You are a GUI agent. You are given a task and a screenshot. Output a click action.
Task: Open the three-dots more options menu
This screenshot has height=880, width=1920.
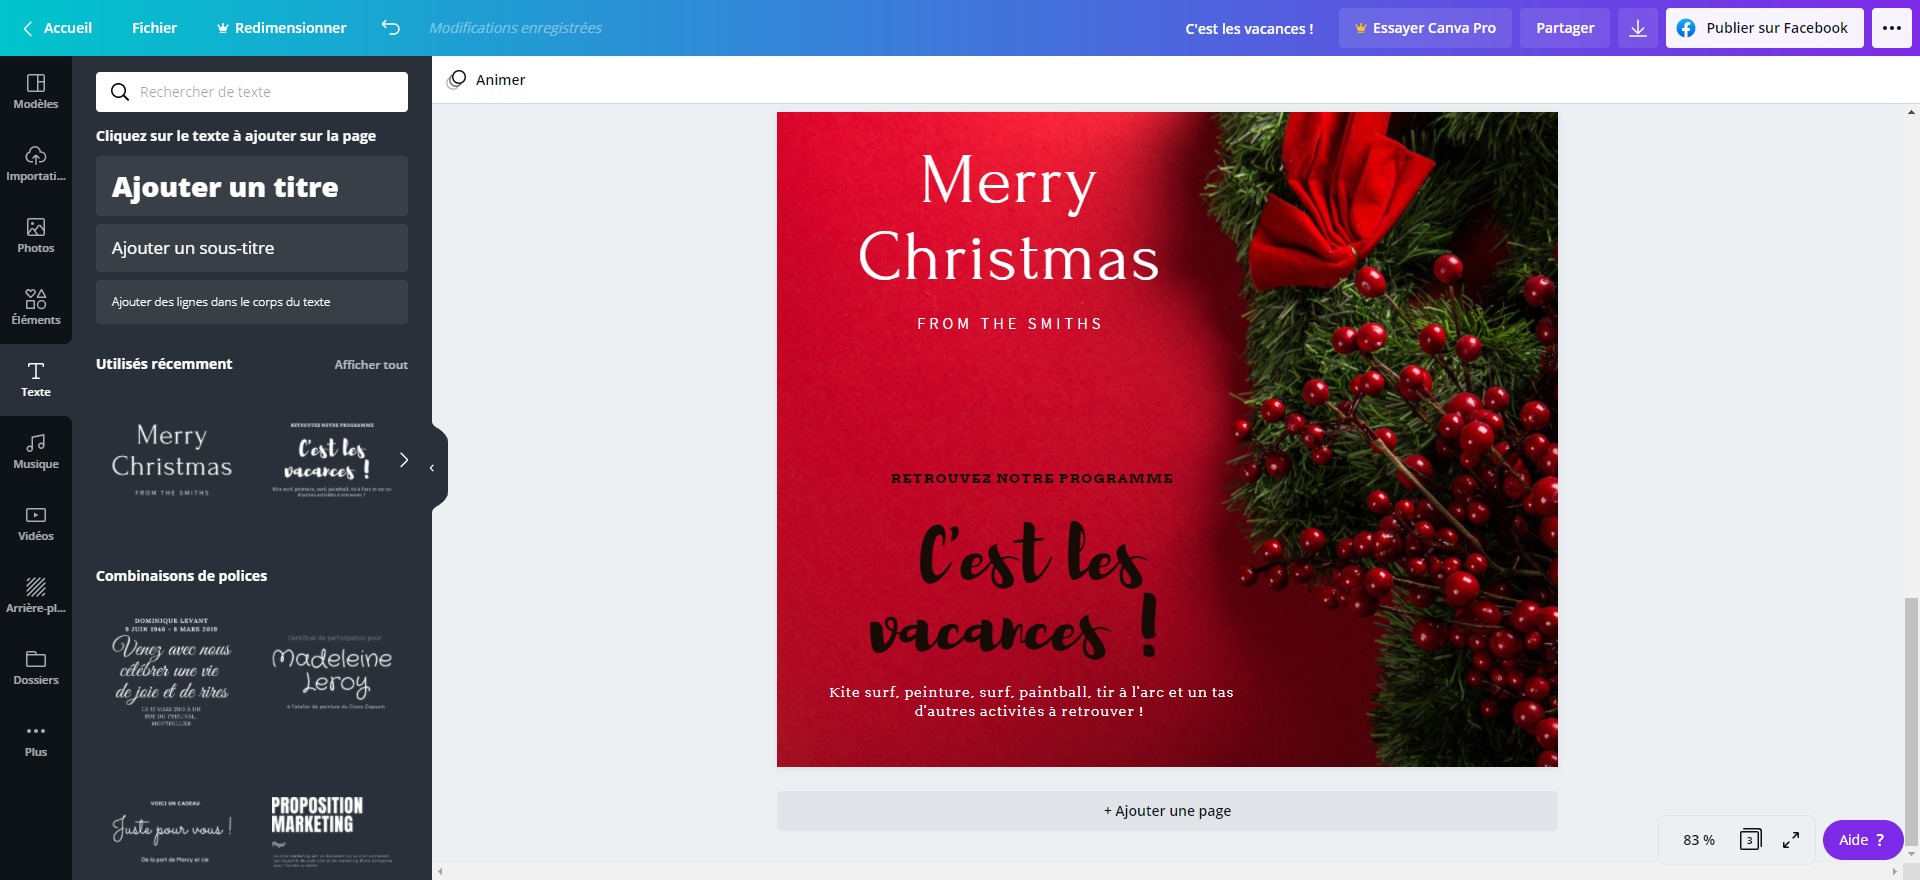pyautogui.click(x=1892, y=28)
